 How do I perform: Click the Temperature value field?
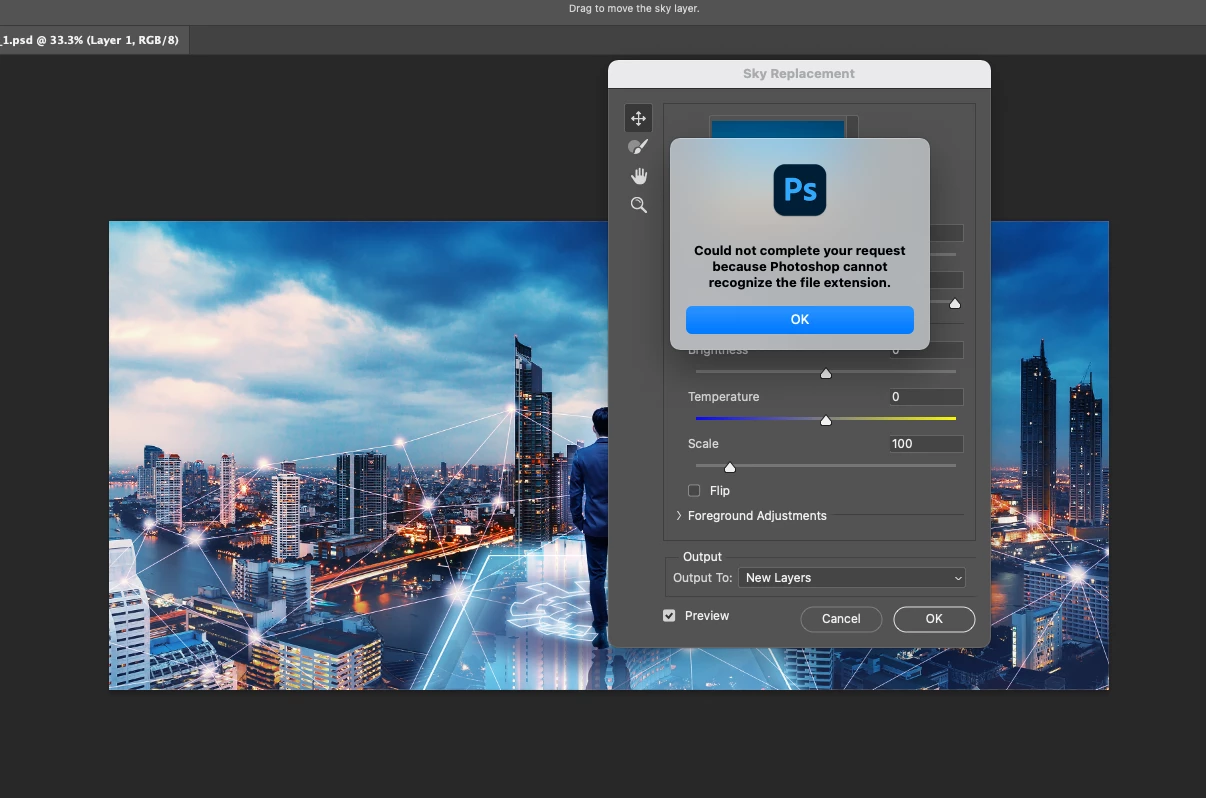click(x=926, y=397)
